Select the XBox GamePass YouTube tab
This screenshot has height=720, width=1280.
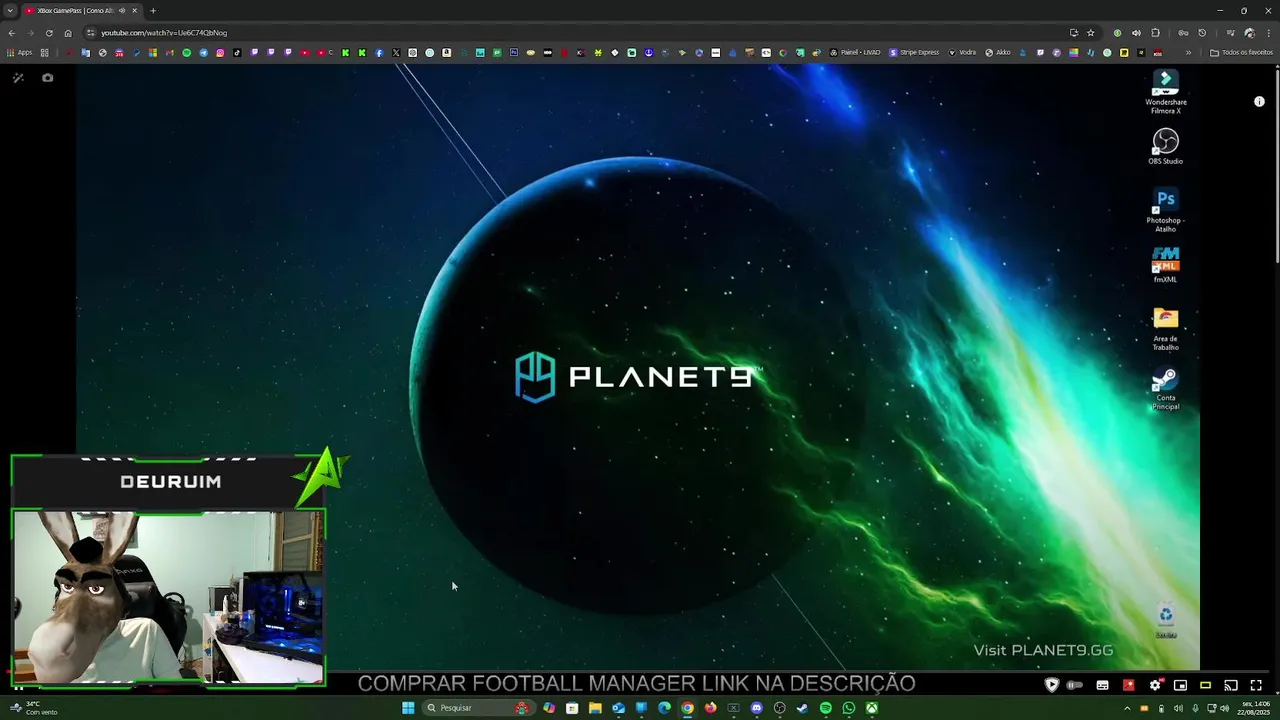click(x=82, y=10)
